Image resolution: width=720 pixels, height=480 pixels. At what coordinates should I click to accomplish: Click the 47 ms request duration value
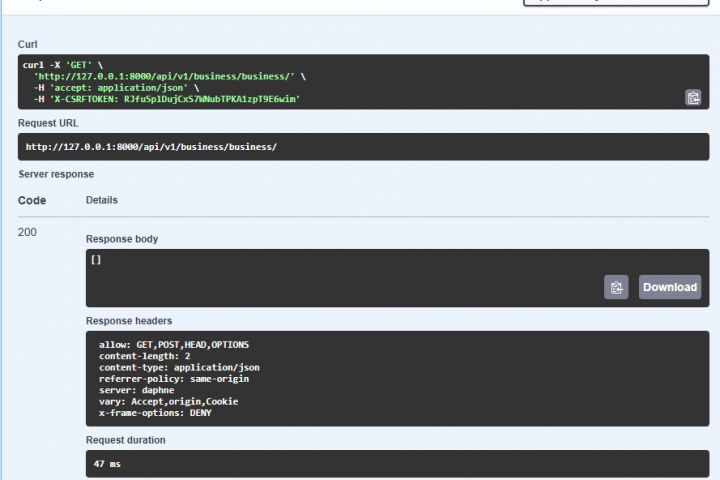pyautogui.click(x=107, y=464)
